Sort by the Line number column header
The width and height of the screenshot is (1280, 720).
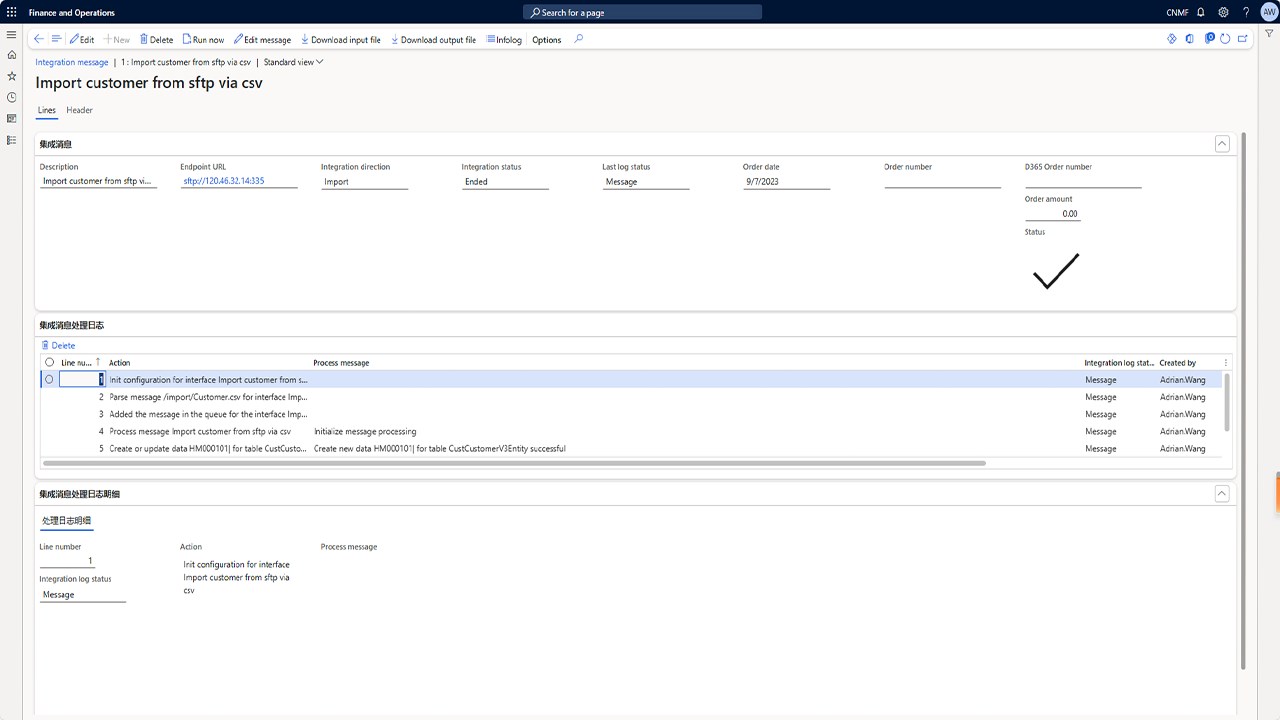coord(81,363)
